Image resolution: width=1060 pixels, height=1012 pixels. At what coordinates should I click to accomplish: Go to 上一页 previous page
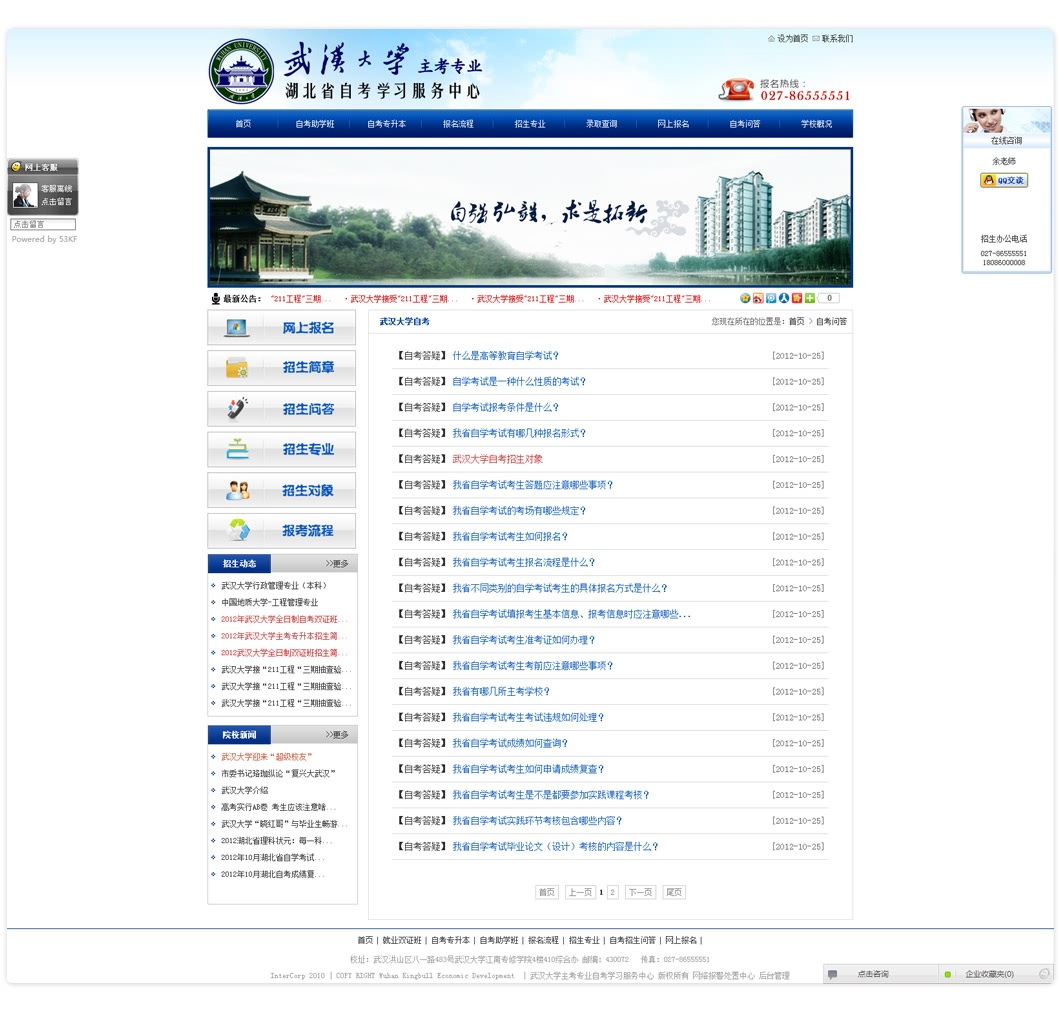coord(580,892)
